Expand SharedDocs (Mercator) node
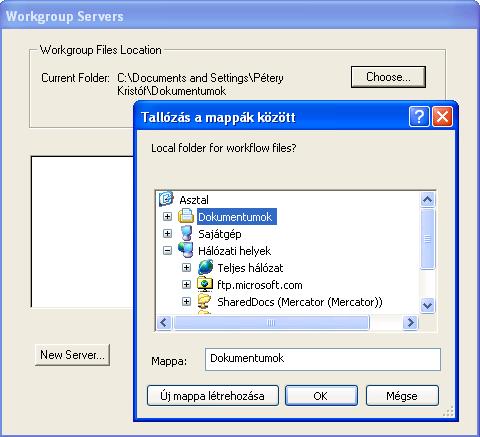This screenshot has width=480, height=437. click(x=187, y=302)
